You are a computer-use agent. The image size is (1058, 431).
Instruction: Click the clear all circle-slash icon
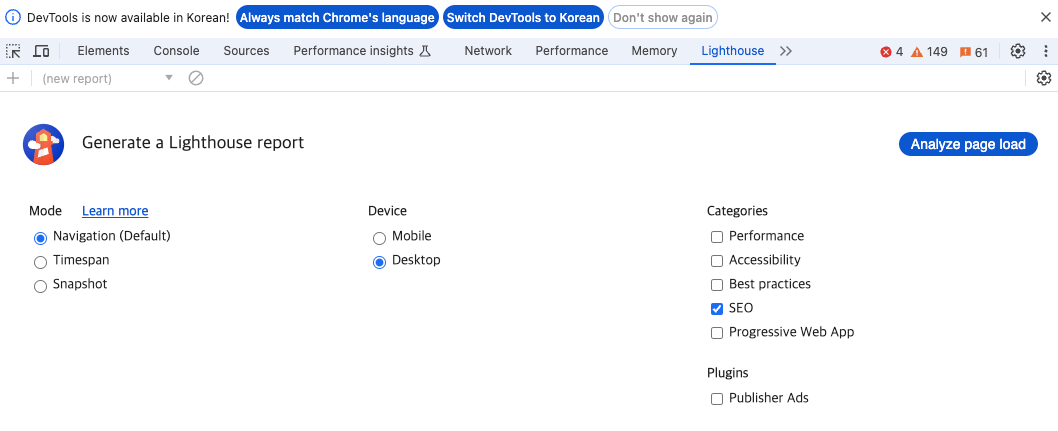click(x=196, y=78)
